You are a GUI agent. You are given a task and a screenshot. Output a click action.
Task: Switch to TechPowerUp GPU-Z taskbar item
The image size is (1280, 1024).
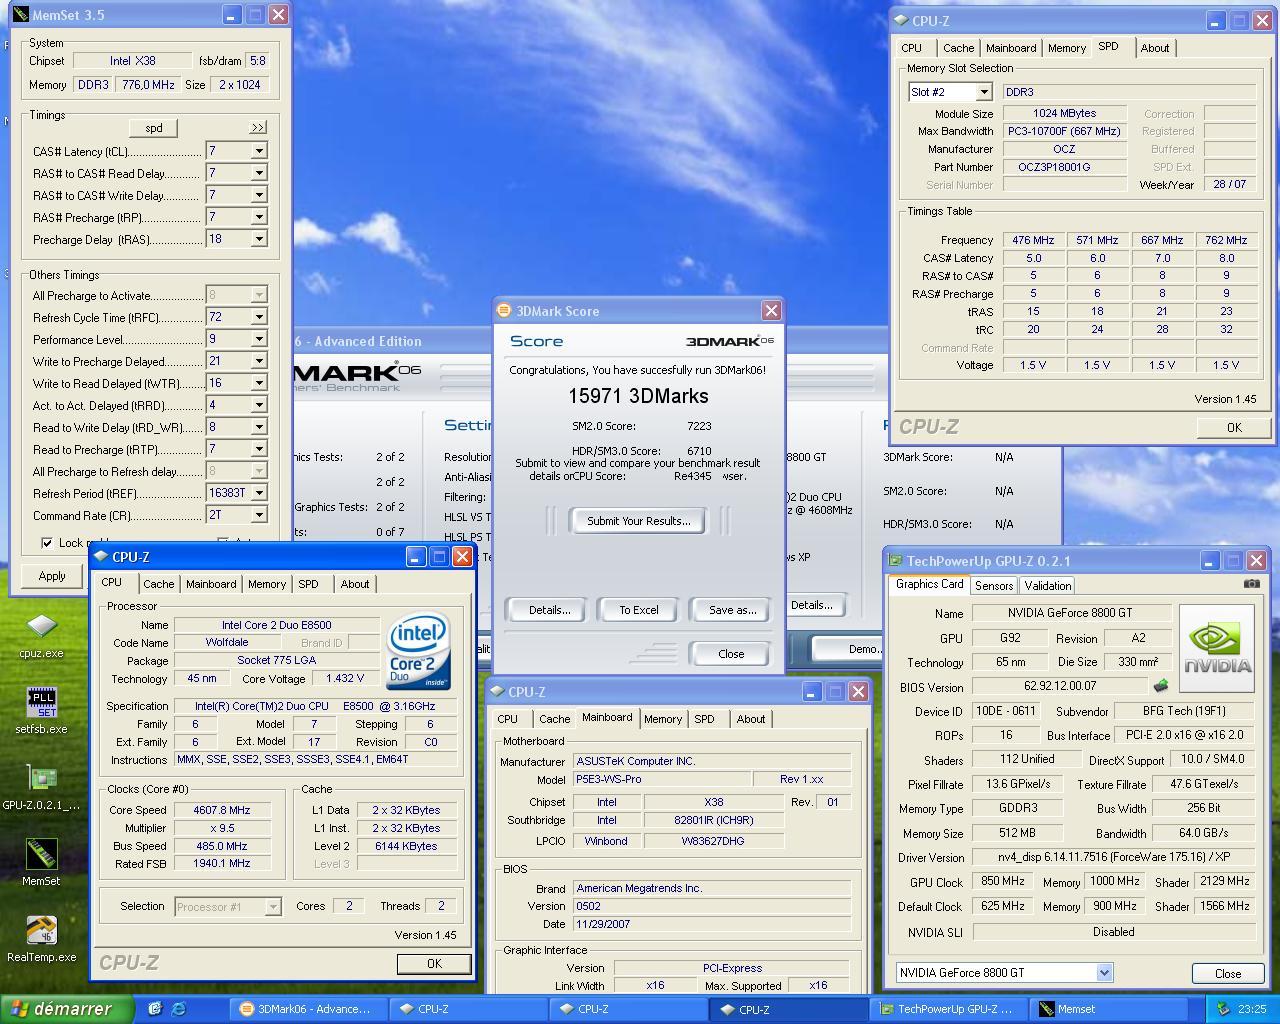[948, 1009]
